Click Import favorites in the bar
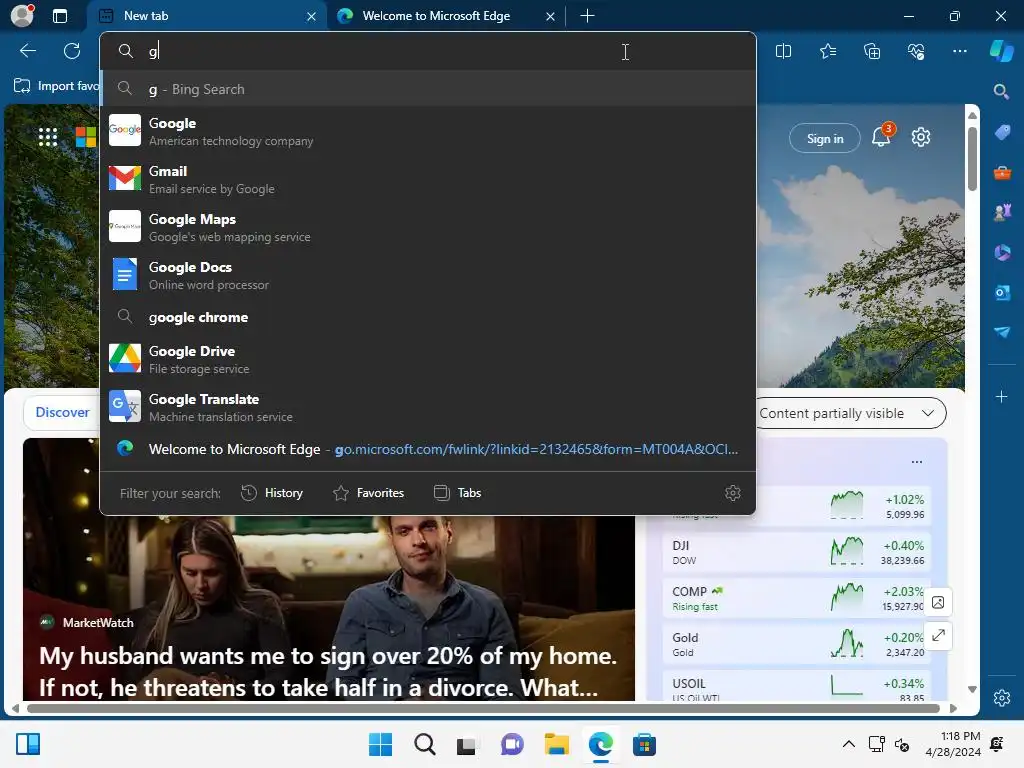Screen dimensions: 1024x768 pyautogui.click(x=56, y=86)
